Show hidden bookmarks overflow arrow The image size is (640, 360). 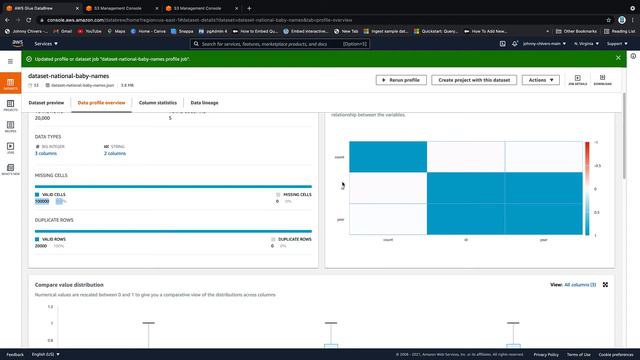pyautogui.click(x=547, y=31)
